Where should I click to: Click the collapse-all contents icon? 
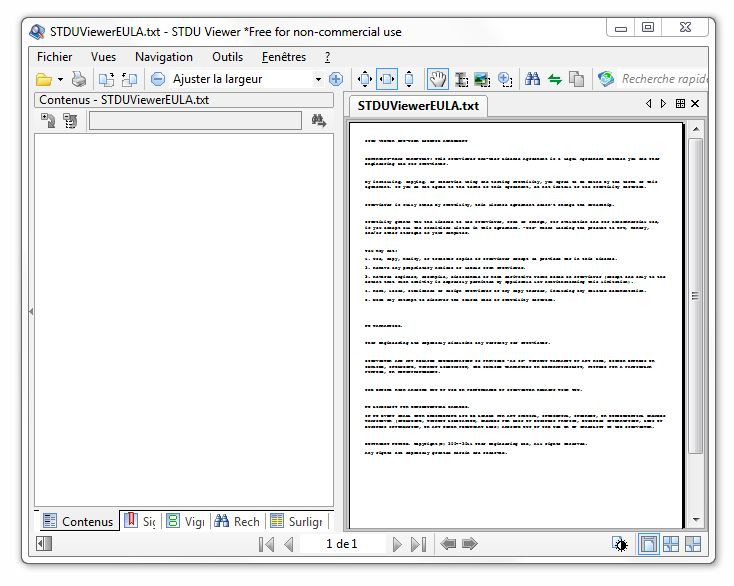click(70, 121)
